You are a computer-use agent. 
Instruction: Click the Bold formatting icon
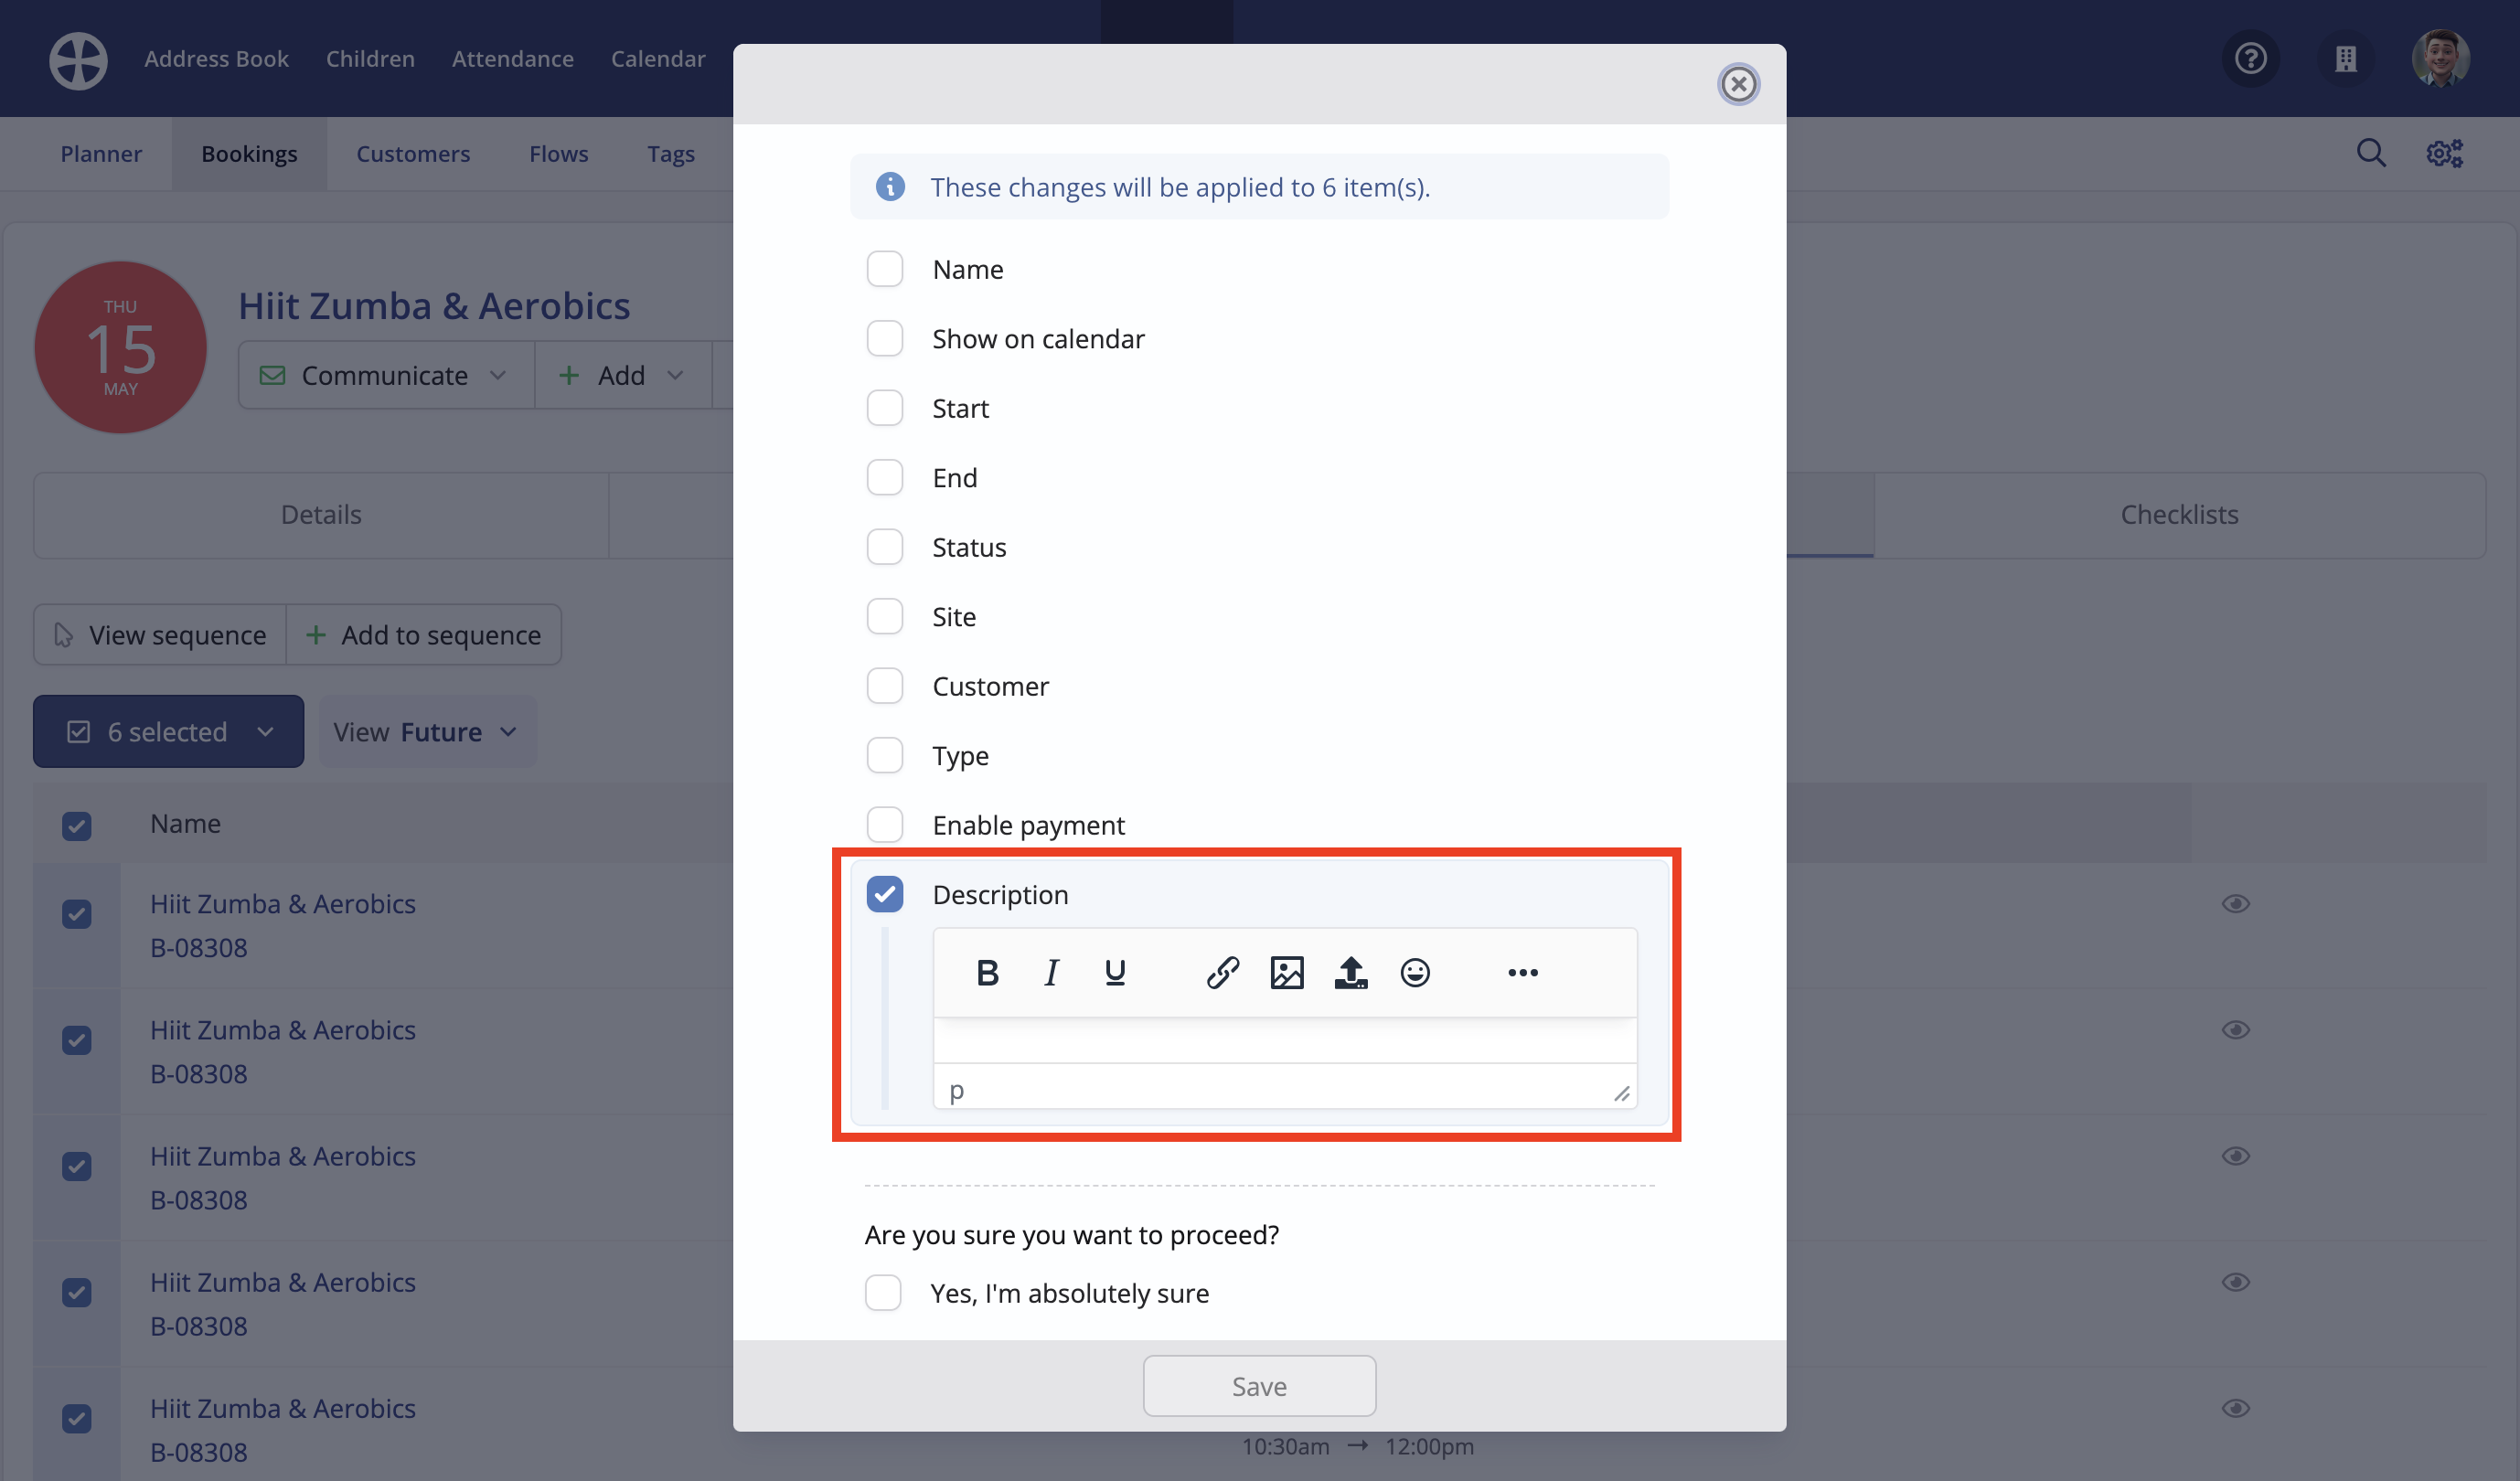click(987, 972)
